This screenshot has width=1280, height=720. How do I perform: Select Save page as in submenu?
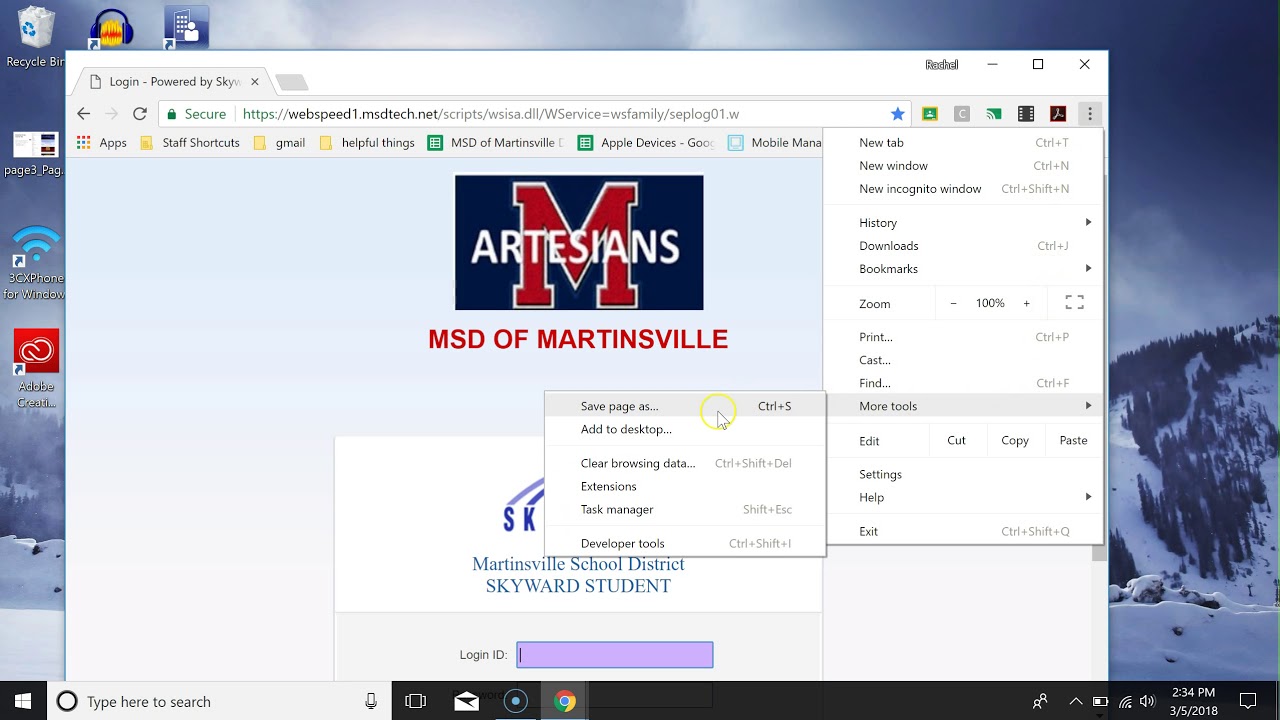point(685,406)
